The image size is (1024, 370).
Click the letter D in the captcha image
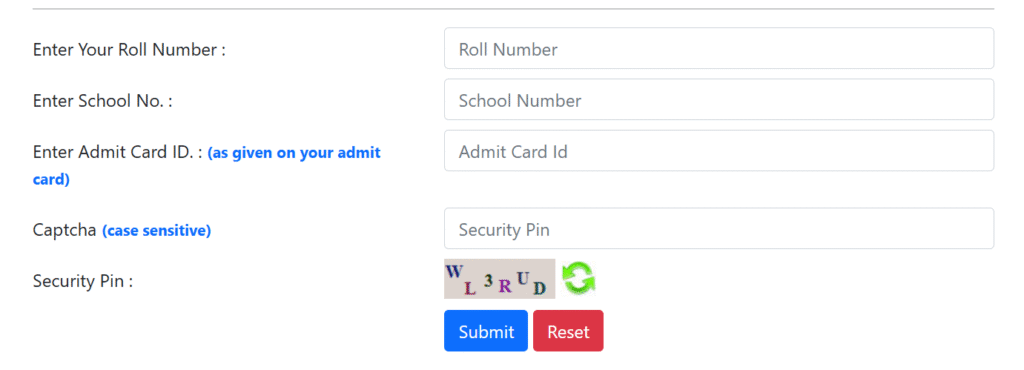tap(539, 288)
